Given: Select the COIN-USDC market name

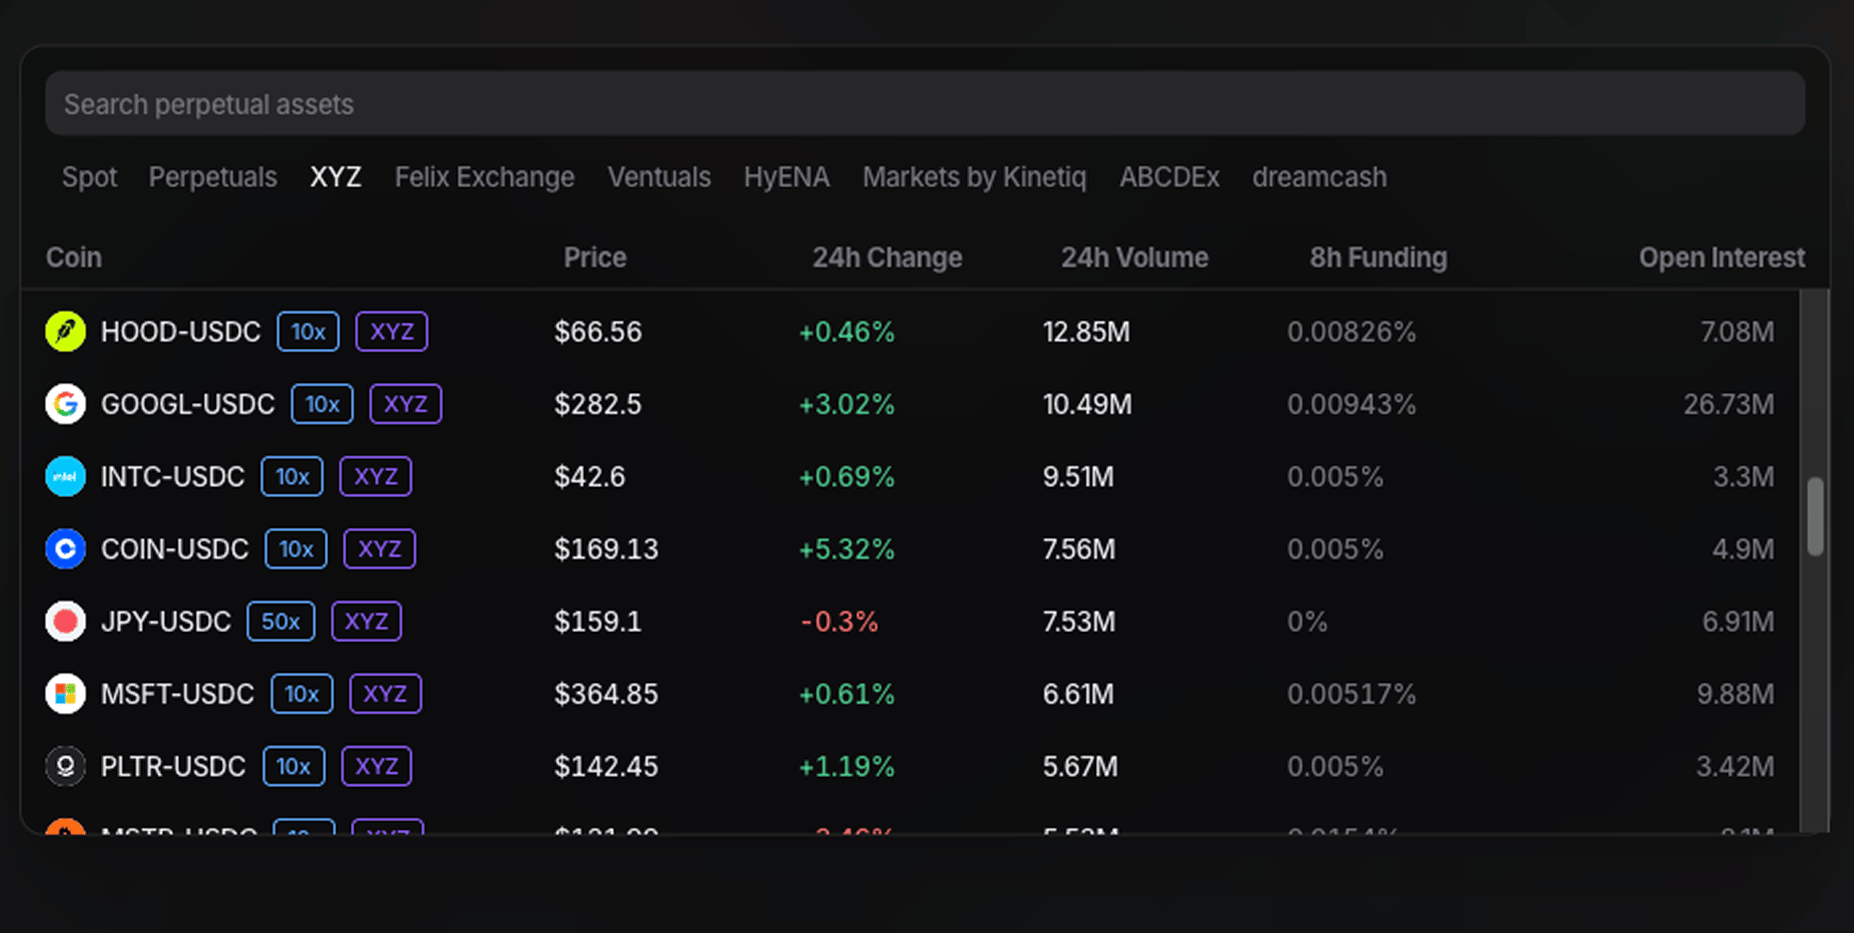Looking at the screenshot, I should pyautogui.click(x=175, y=549).
